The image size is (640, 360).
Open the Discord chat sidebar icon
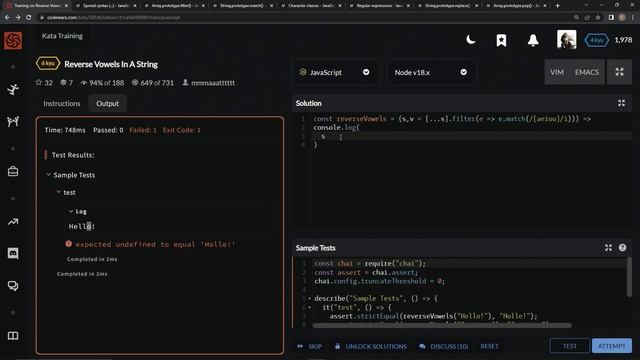pos(13,253)
